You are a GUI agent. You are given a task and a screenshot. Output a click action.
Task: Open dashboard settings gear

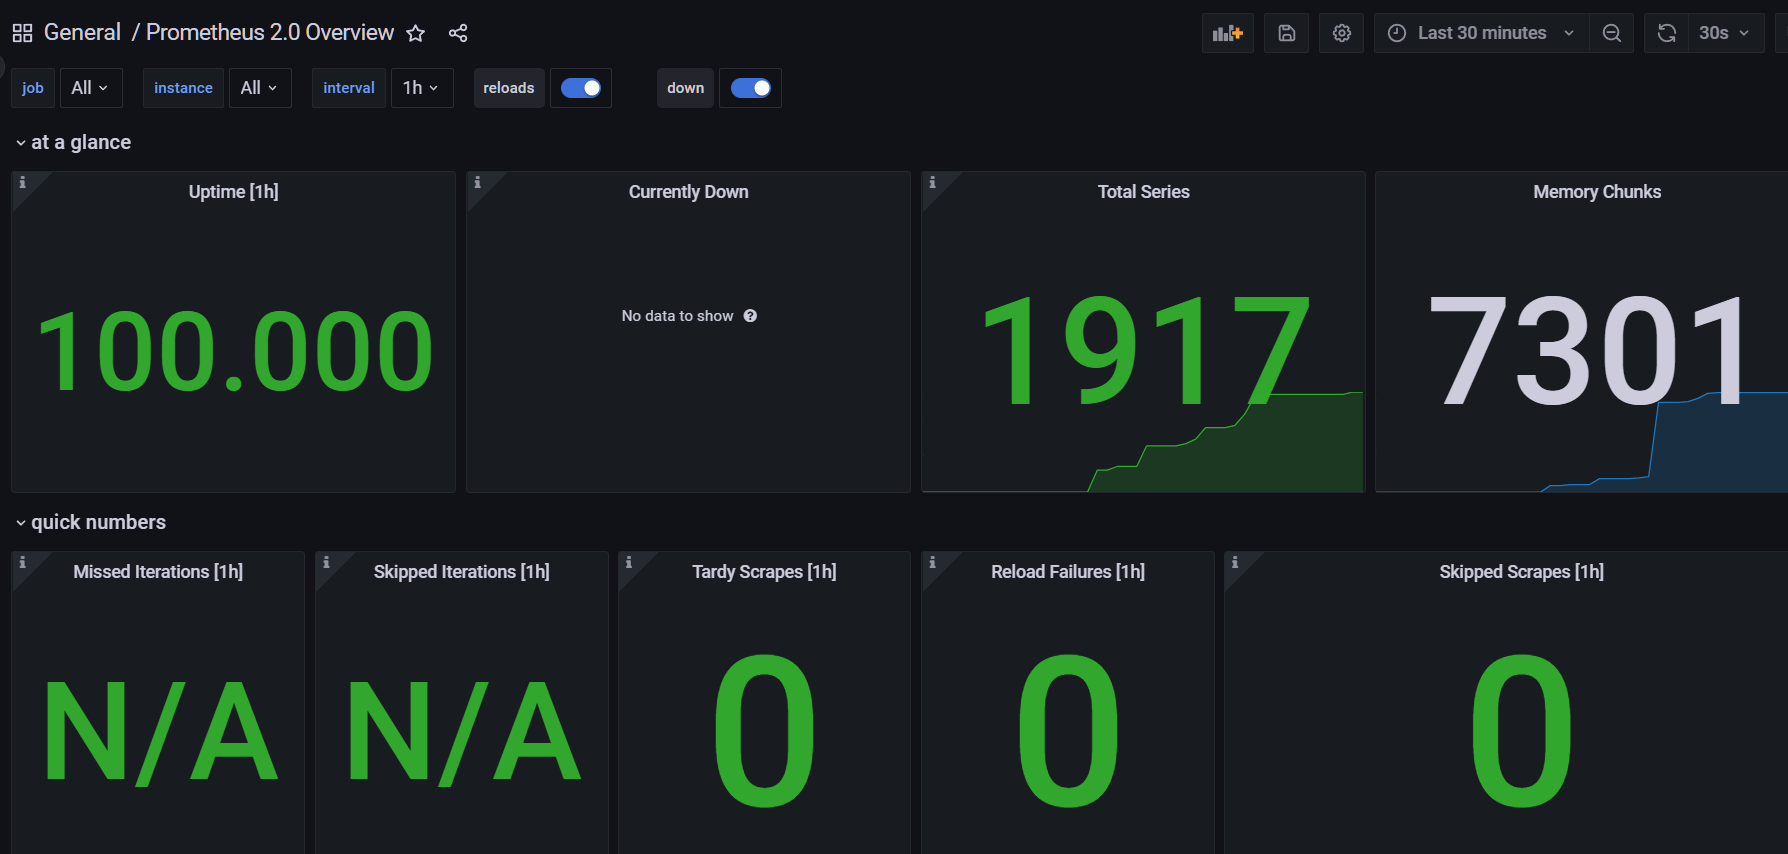tap(1342, 33)
